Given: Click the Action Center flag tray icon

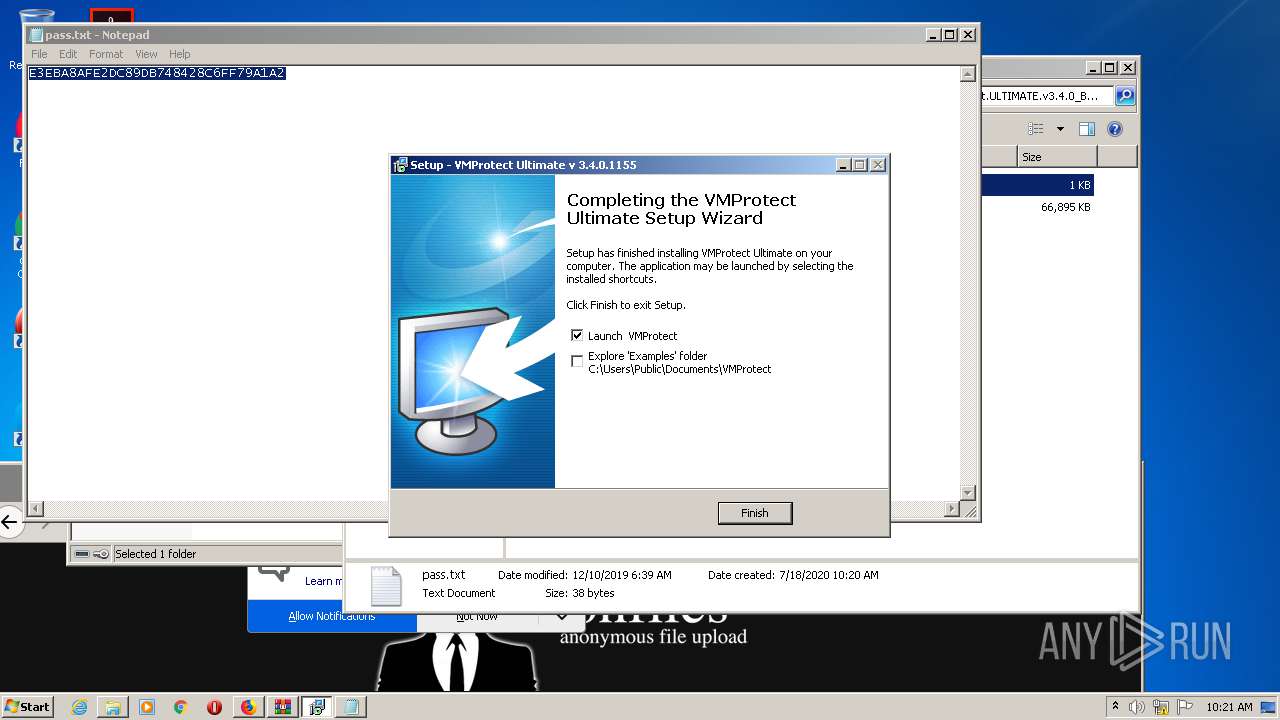Looking at the screenshot, I should [1184, 707].
